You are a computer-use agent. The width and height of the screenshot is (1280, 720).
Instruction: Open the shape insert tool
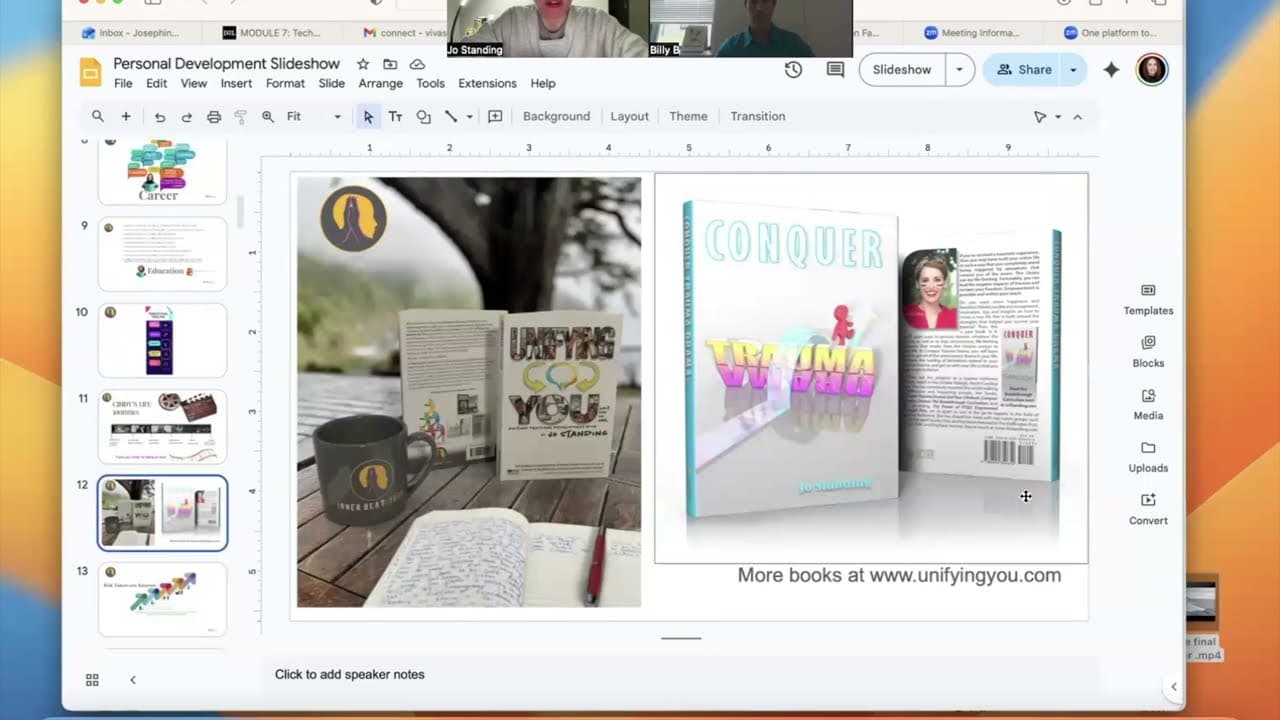click(x=423, y=117)
